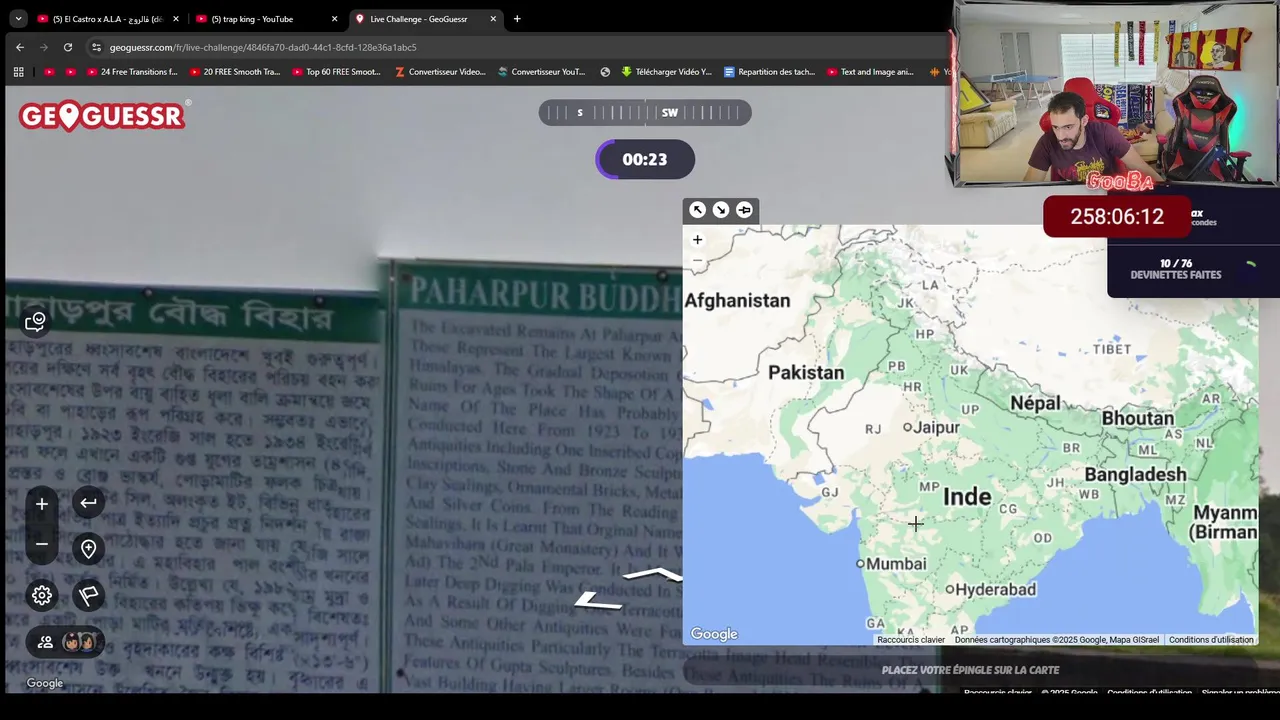The height and width of the screenshot is (720, 1280).
Task: Move forward using the street view arrow
Action: [x=655, y=574]
